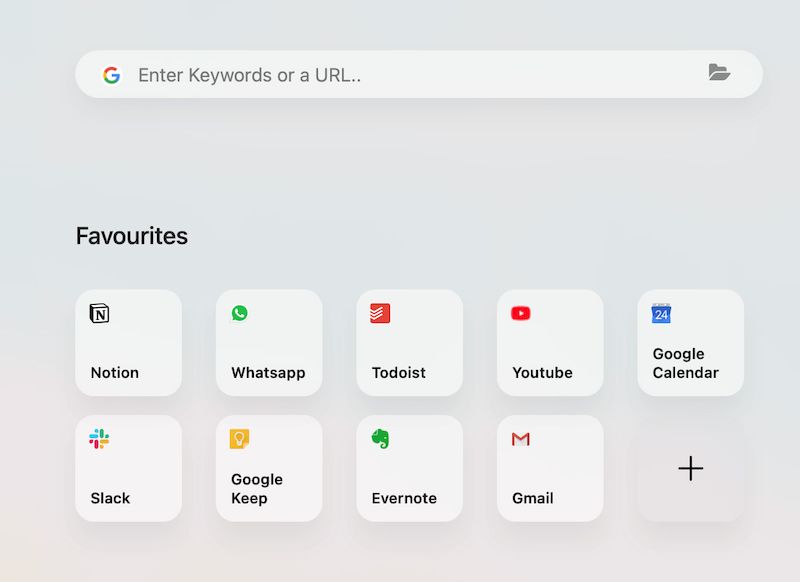Launch Slack from favourites
The height and width of the screenshot is (582, 800).
click(x=128, y=468)
